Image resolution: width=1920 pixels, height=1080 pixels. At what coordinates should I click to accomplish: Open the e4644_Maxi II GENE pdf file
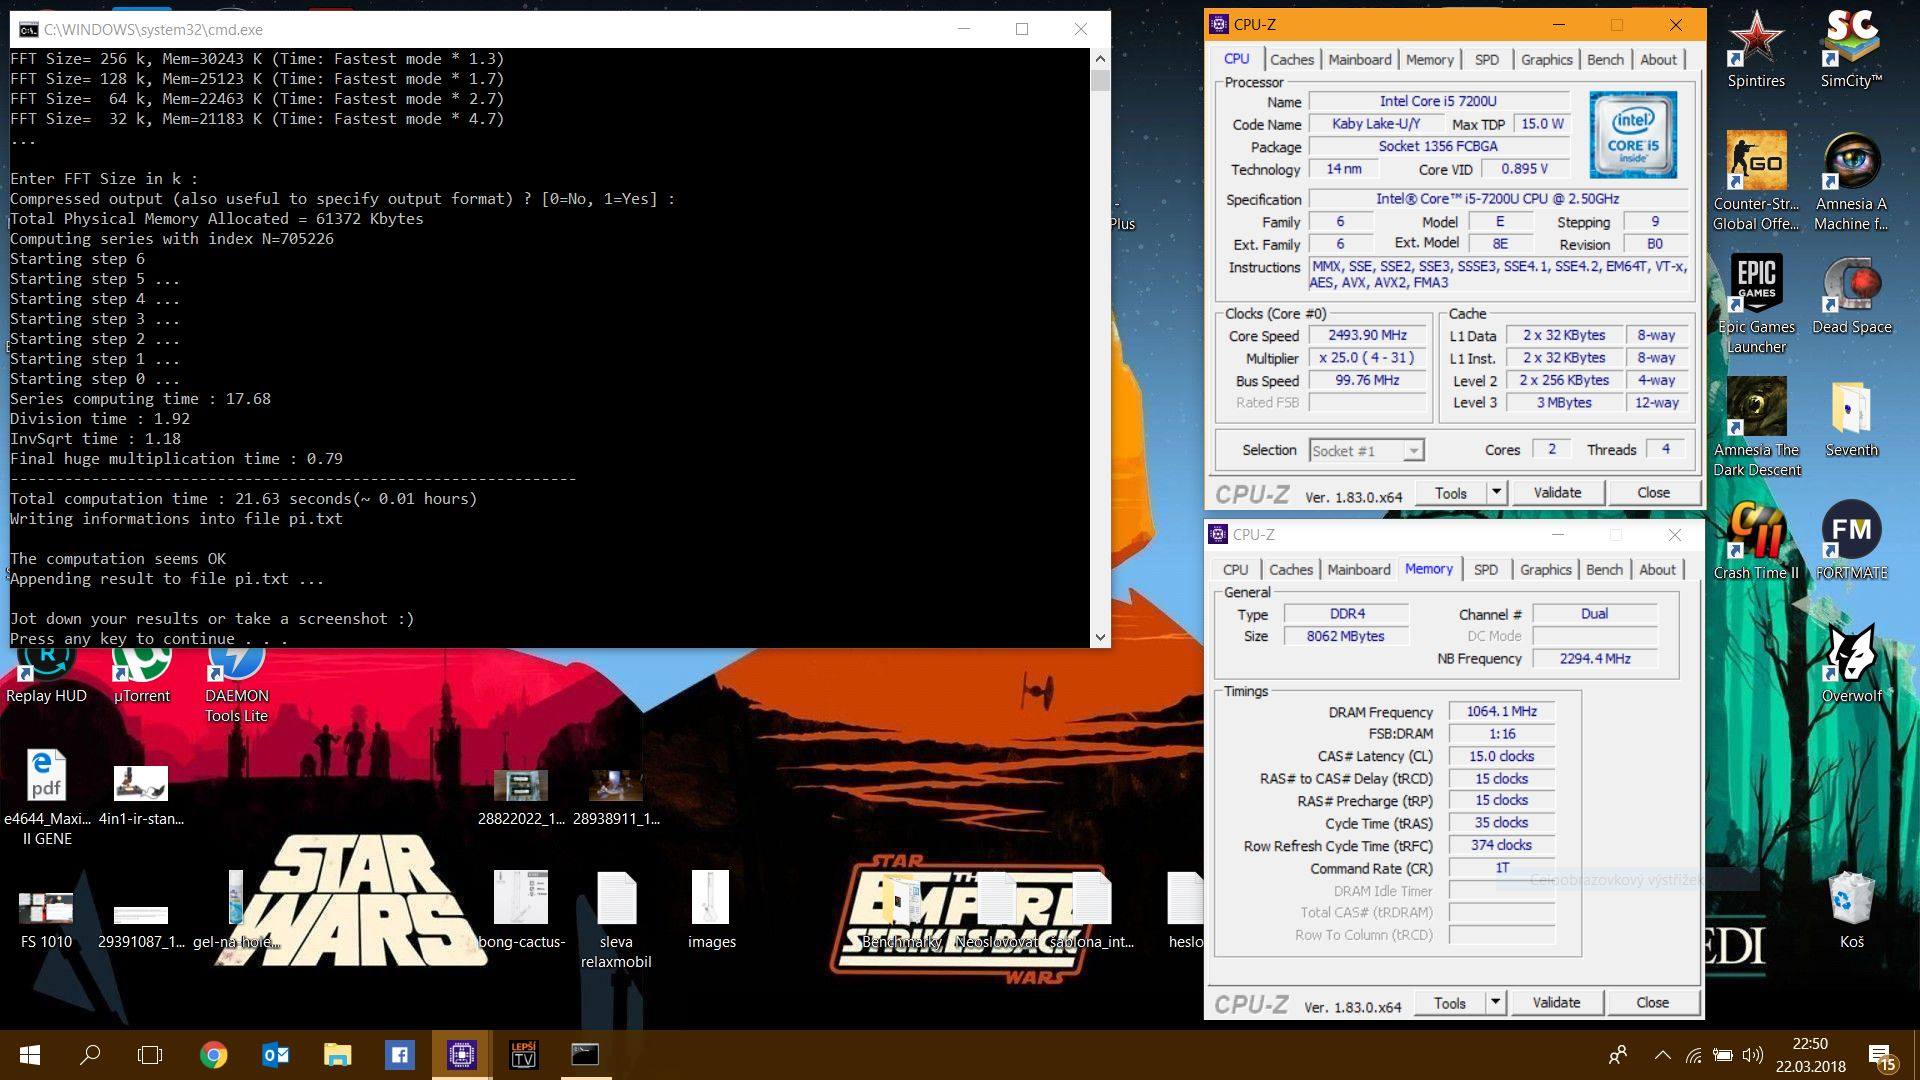[46, 798]
